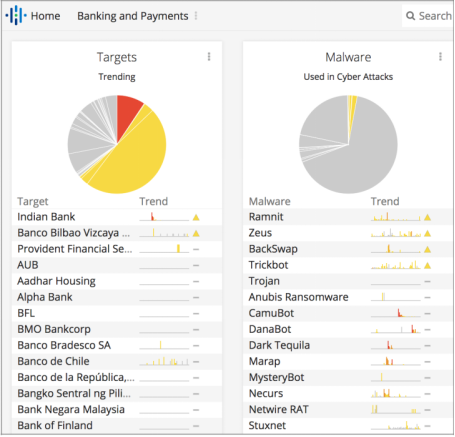Open the Banking and Payments tab
The image size is (455, 437).
pyautogui.click(x=133, y=16)
